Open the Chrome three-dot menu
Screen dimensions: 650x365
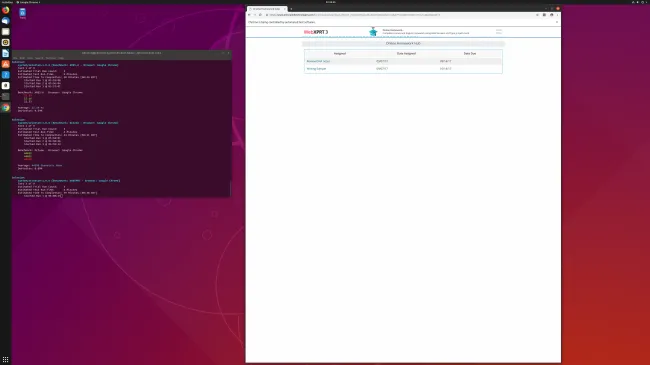point(558,15)
